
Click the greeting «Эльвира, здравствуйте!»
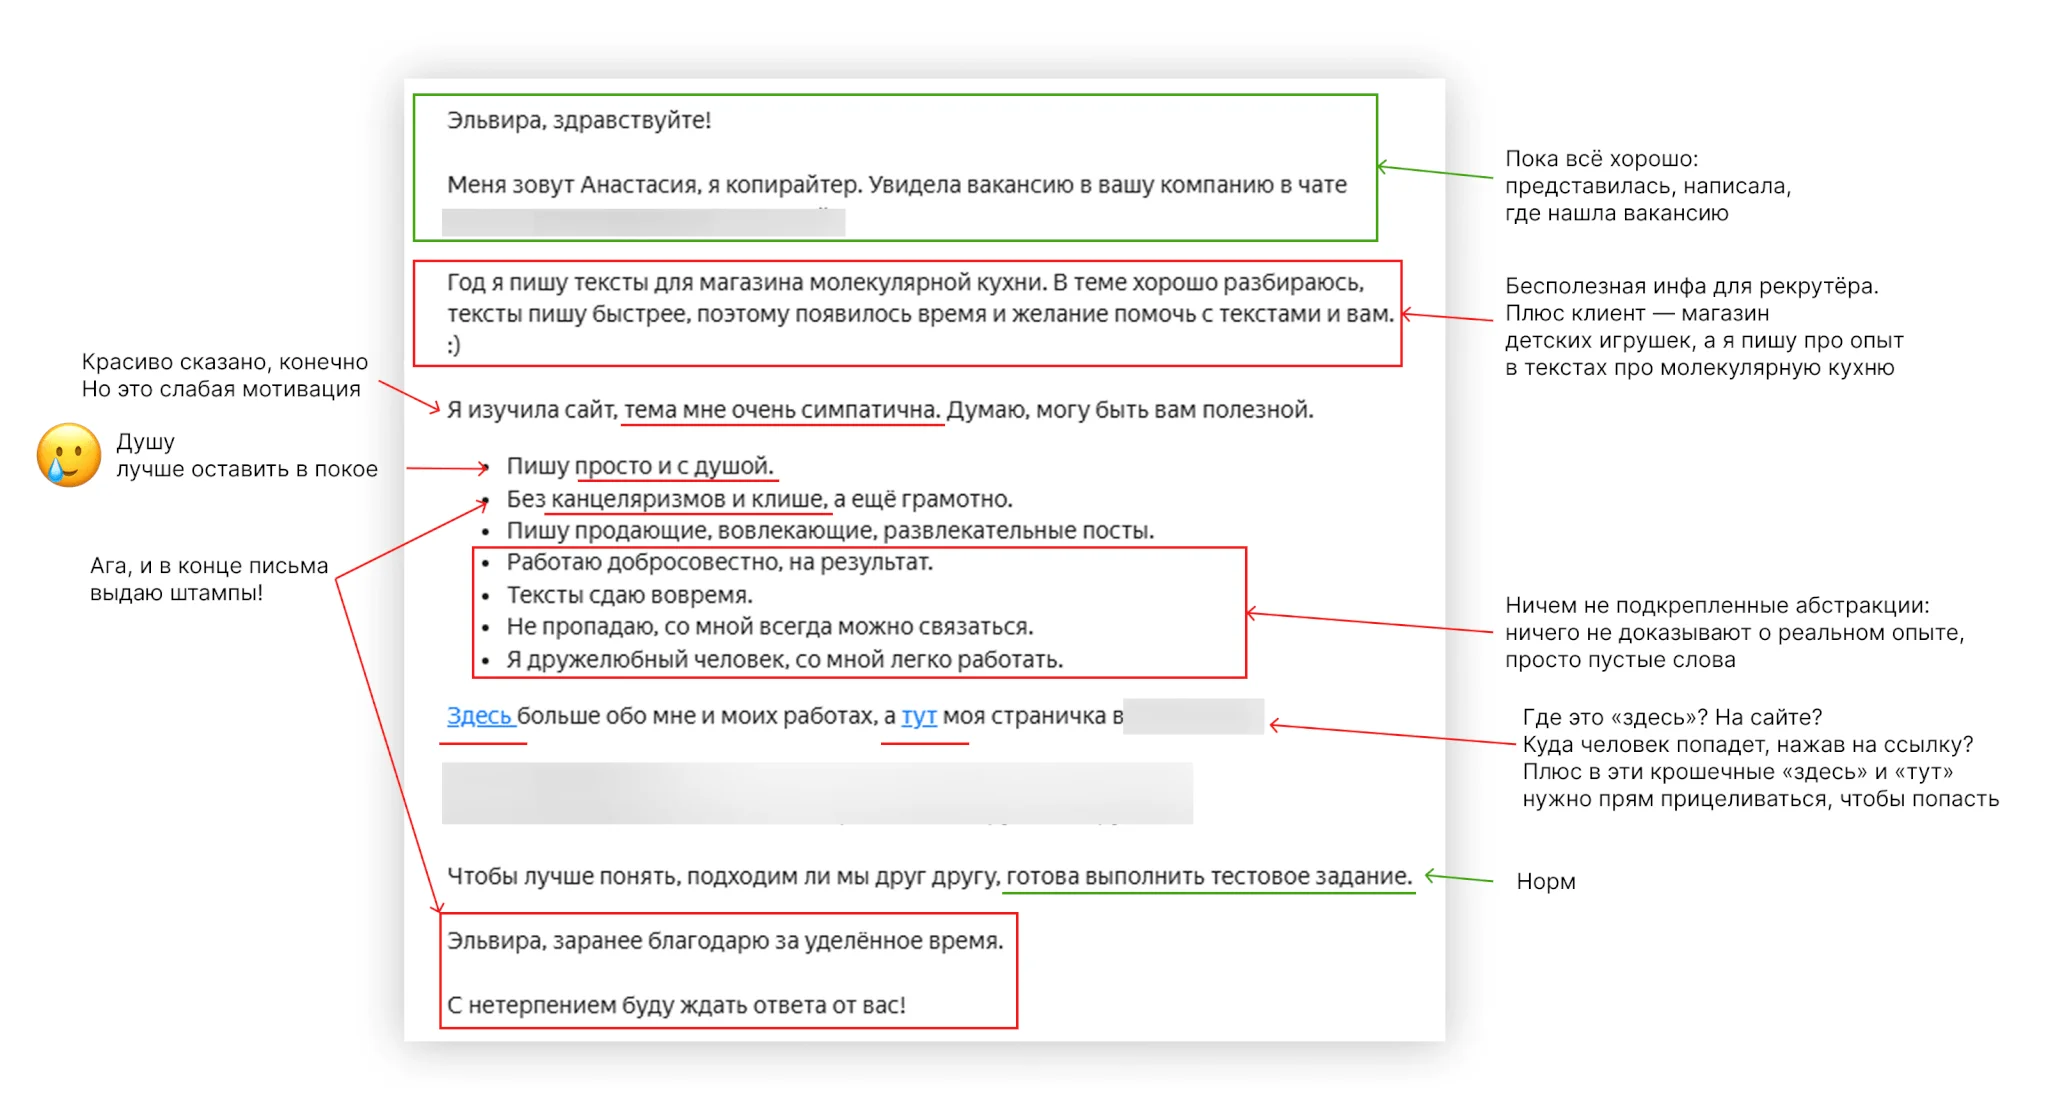[x=578, y=120]
